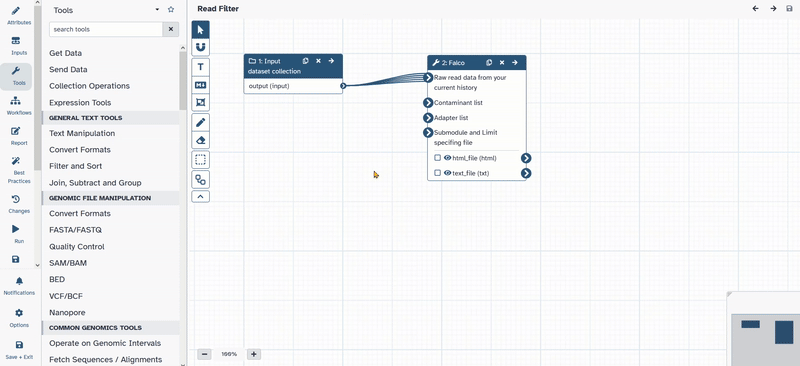Image resolution: width=800 pixels, height=366 pixels.
Task: Select the text comment tool
Action: (201, 66)
